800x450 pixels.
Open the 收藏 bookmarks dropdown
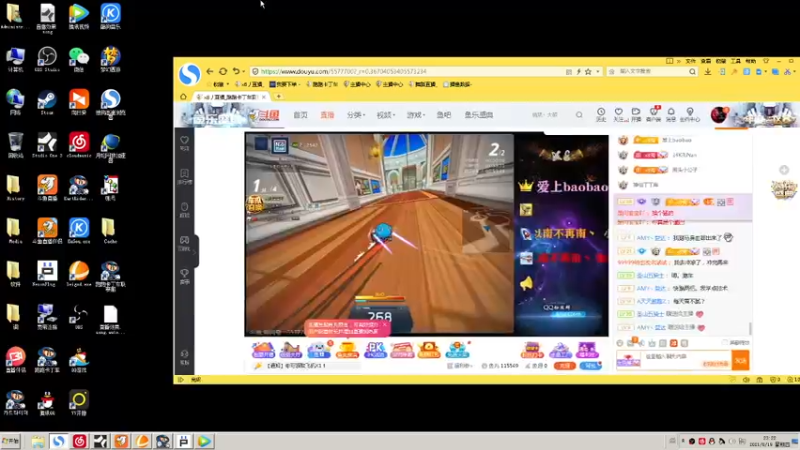[218, 84]
